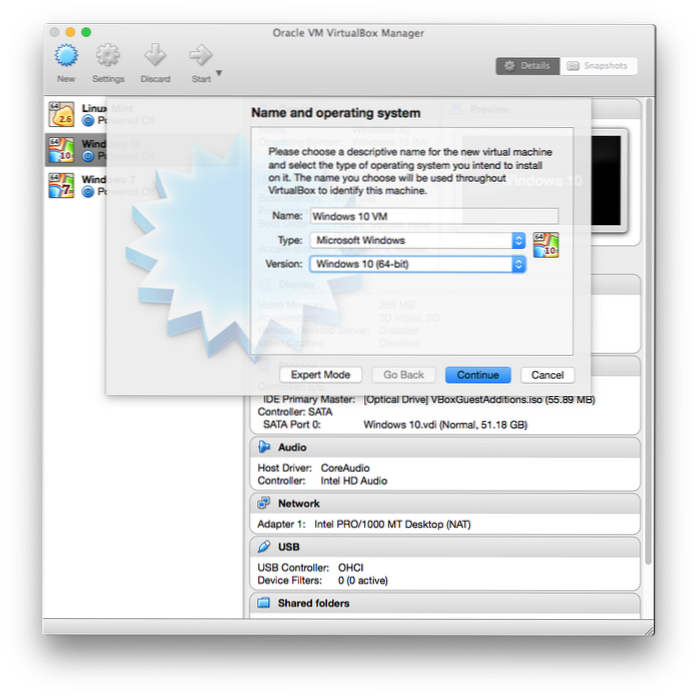Open the dropdown arrow beside Start
Screen dimensions: 698x697
click(219, 73)
